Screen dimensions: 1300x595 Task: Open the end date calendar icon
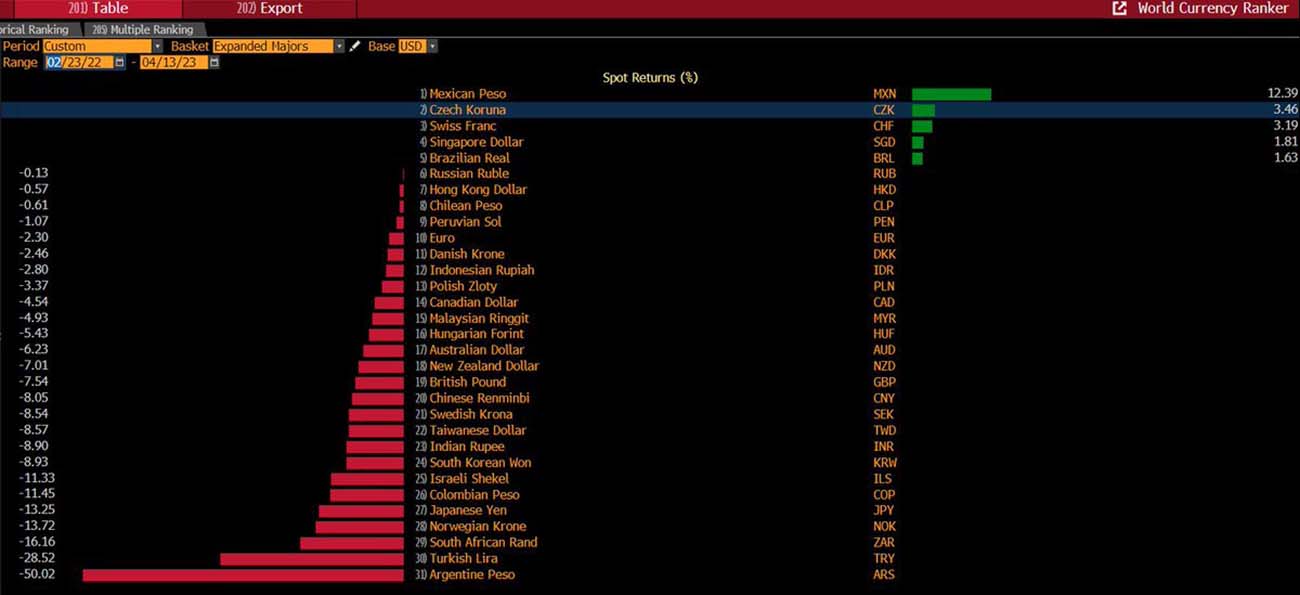(214, 62)
